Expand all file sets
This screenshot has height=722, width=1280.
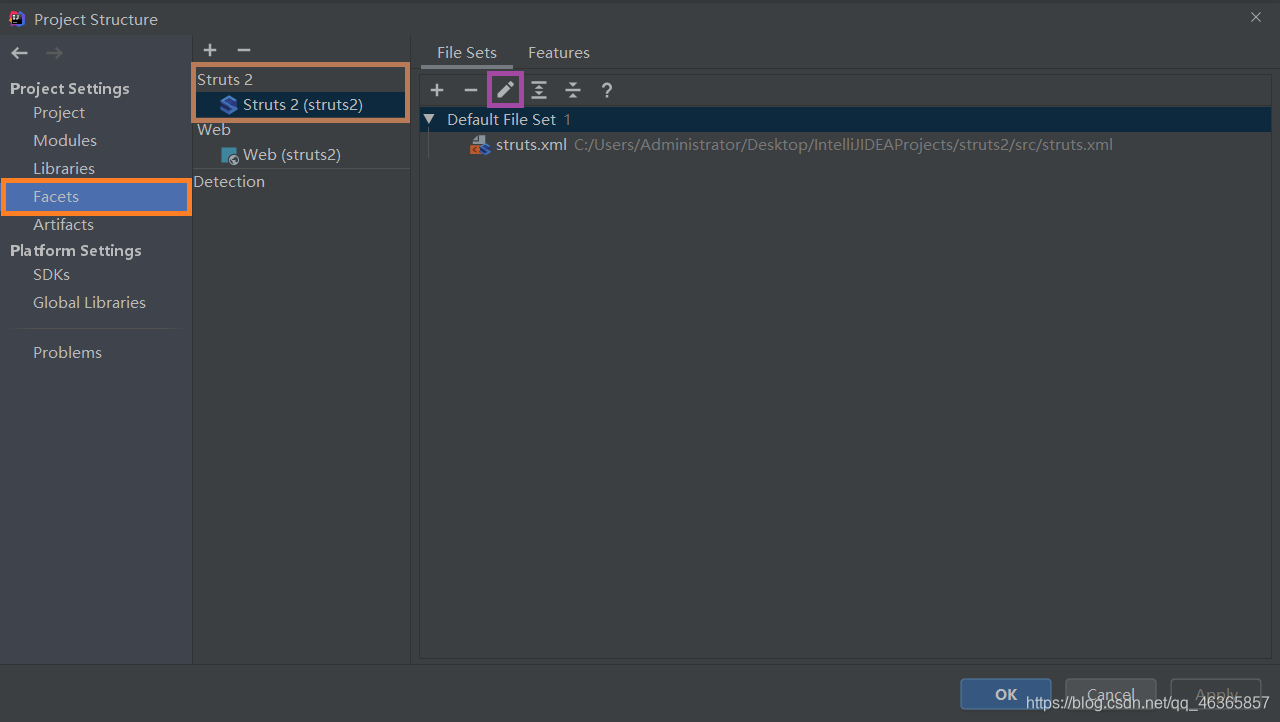[x=539, y=90]
